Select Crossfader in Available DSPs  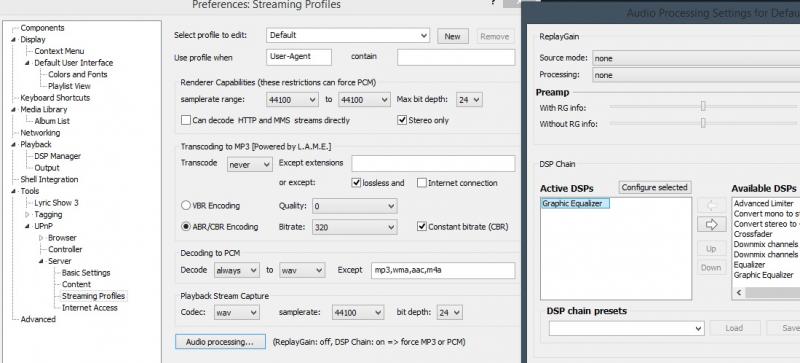753,234
